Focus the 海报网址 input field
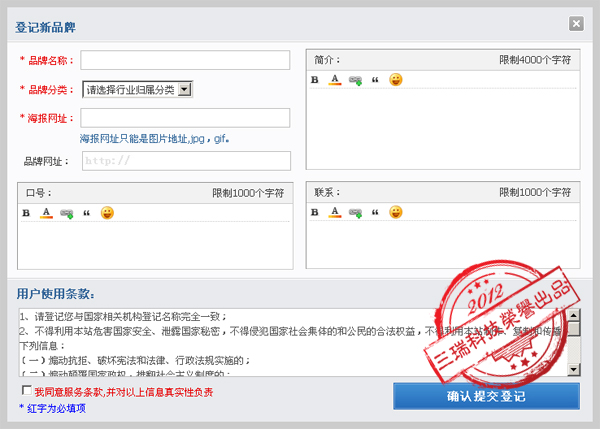Screen dimensions: 600x429 (x=185, y=118)
